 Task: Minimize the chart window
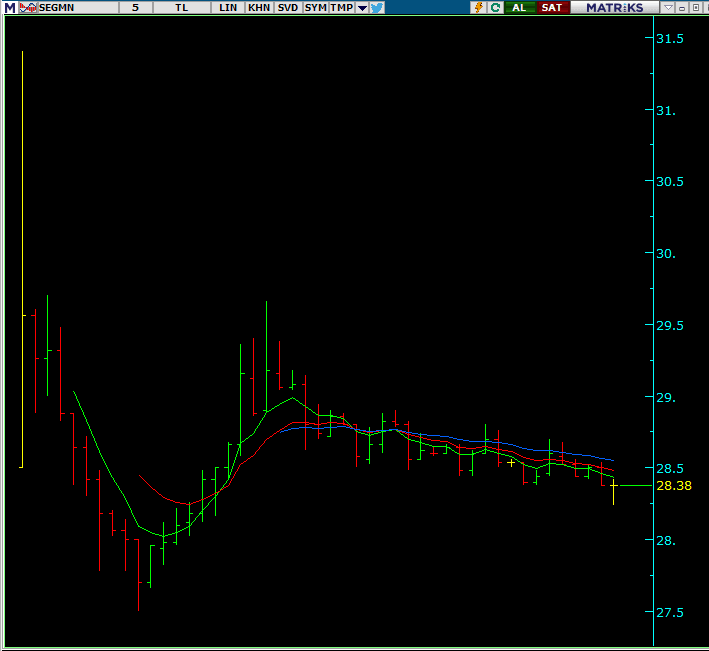click(x=682, y=7)
